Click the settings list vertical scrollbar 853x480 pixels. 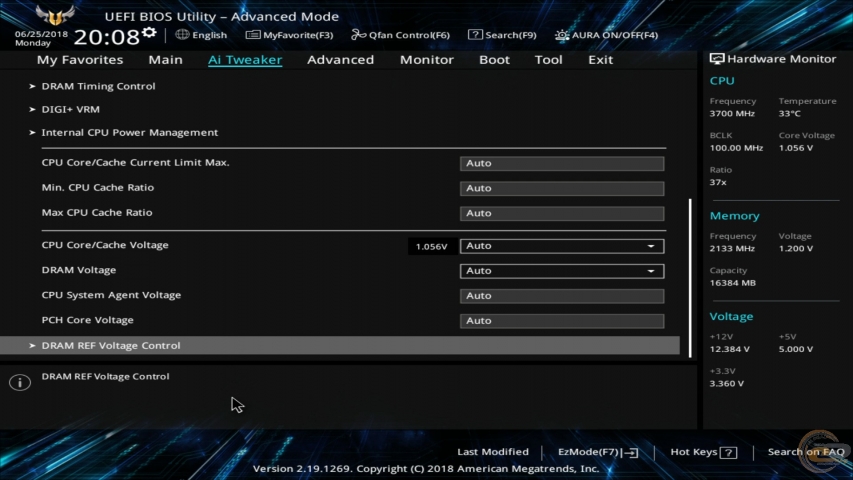(x=690, y=278)
